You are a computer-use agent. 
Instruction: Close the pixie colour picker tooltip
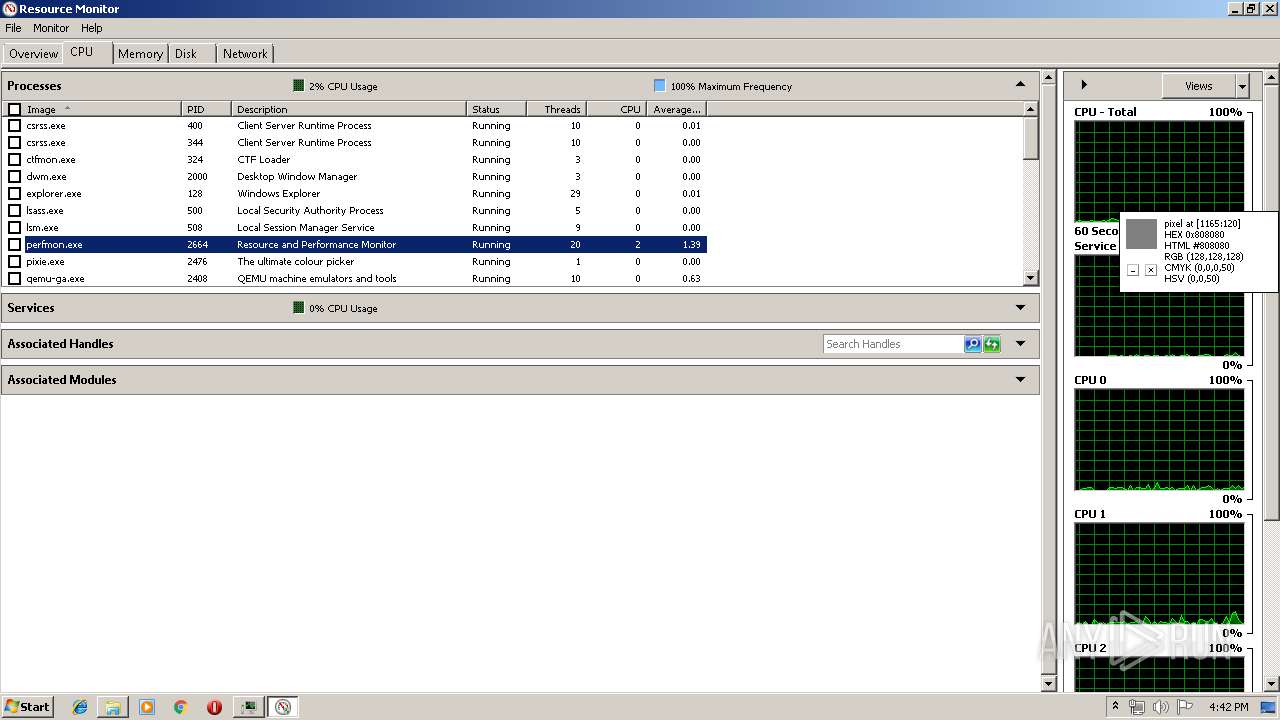(1150, 270)
